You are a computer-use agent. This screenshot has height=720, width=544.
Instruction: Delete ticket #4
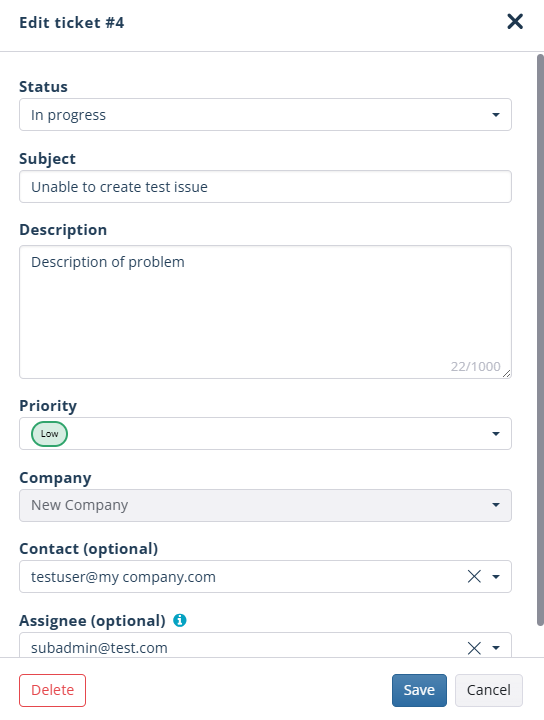[52, 690]
